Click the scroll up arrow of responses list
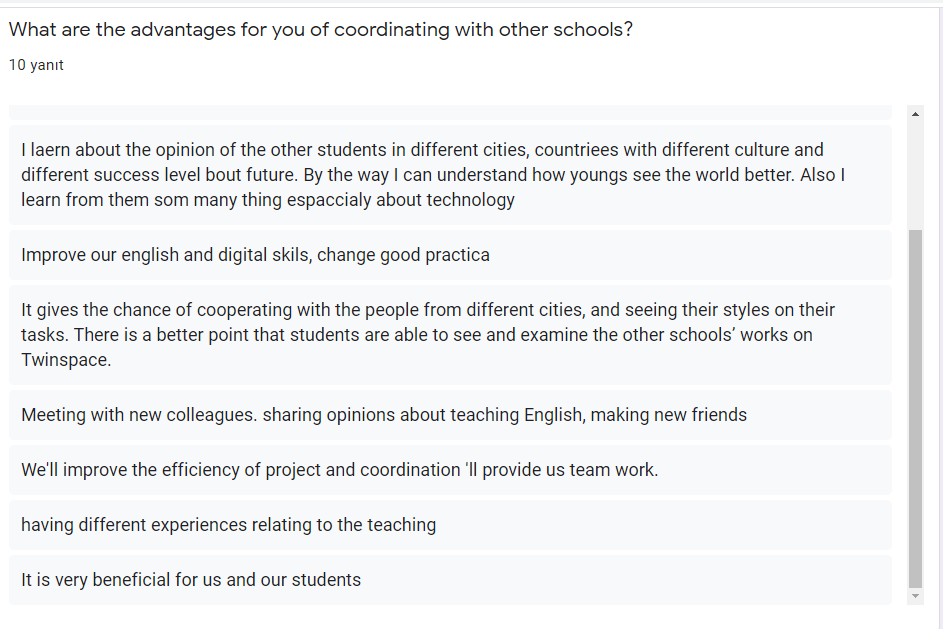Viewport: 943px width, 629px height. (916, 114)
